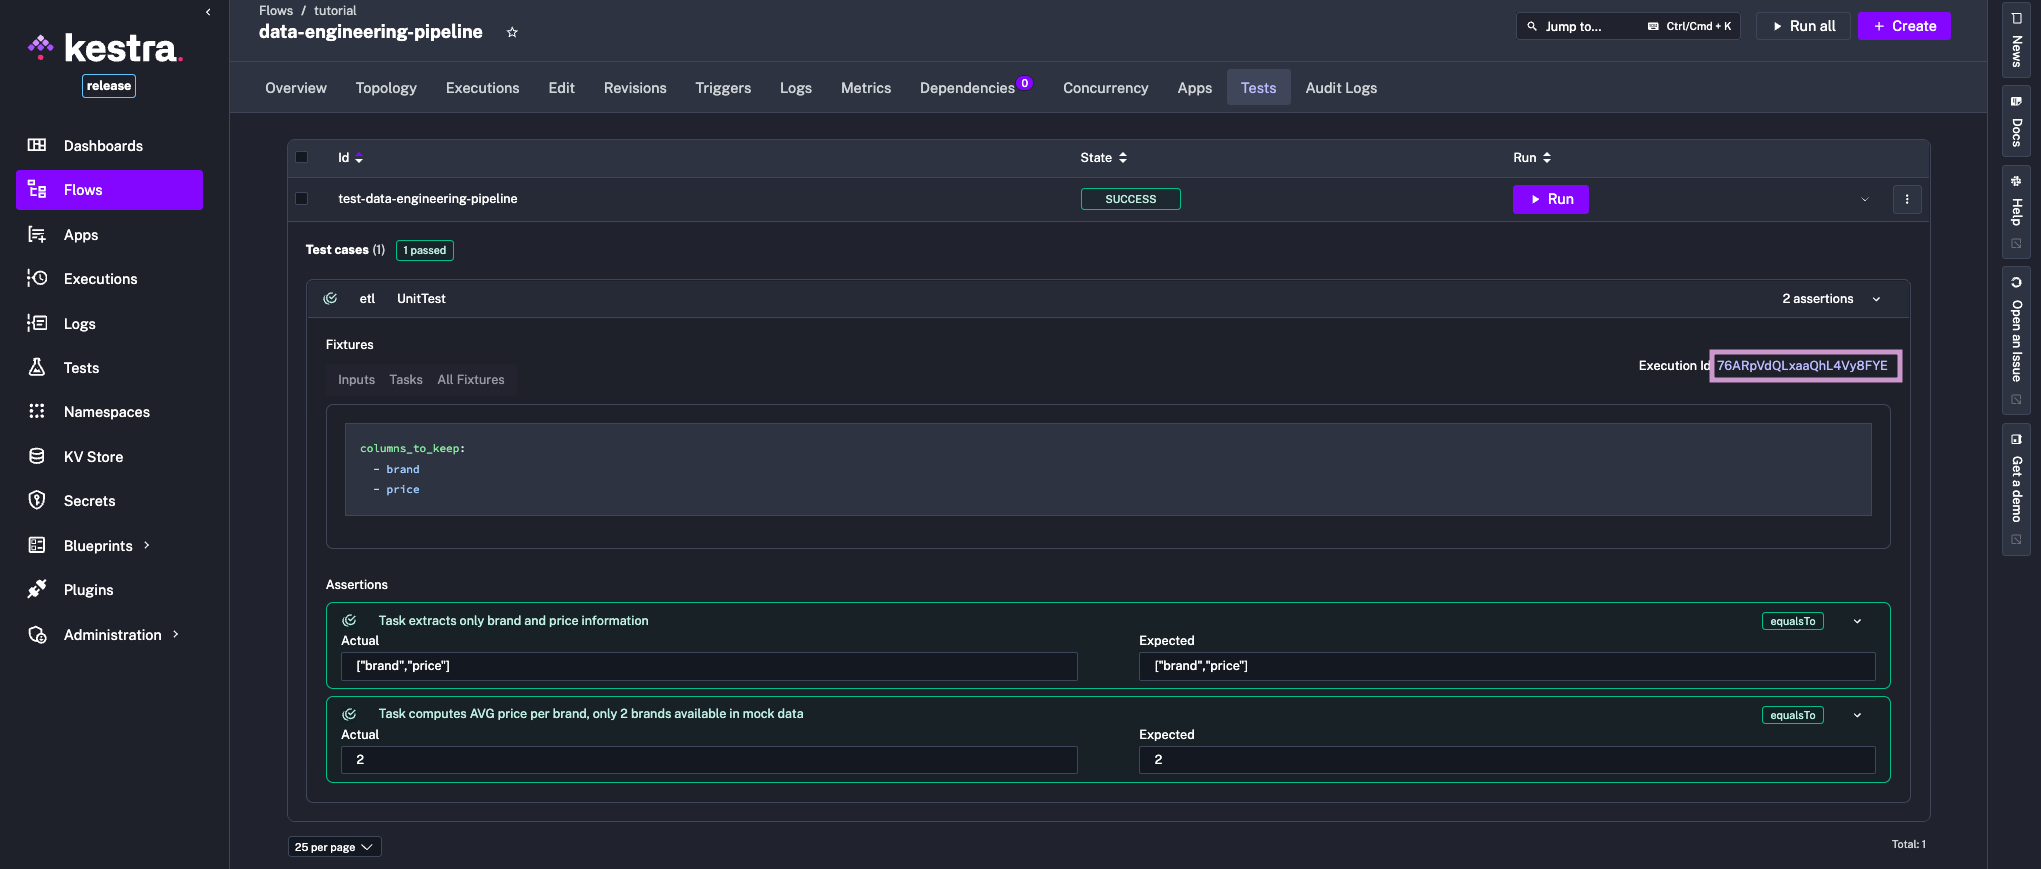The image size is (2041, 869).
Task: Expand the Blueprints submenu
Action: (x=147, y=545)
